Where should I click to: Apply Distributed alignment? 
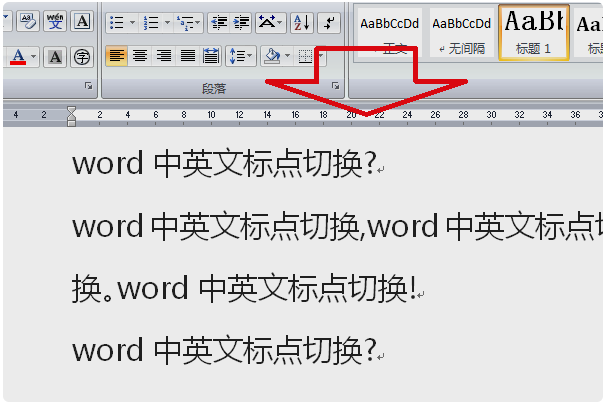(211, 56)
